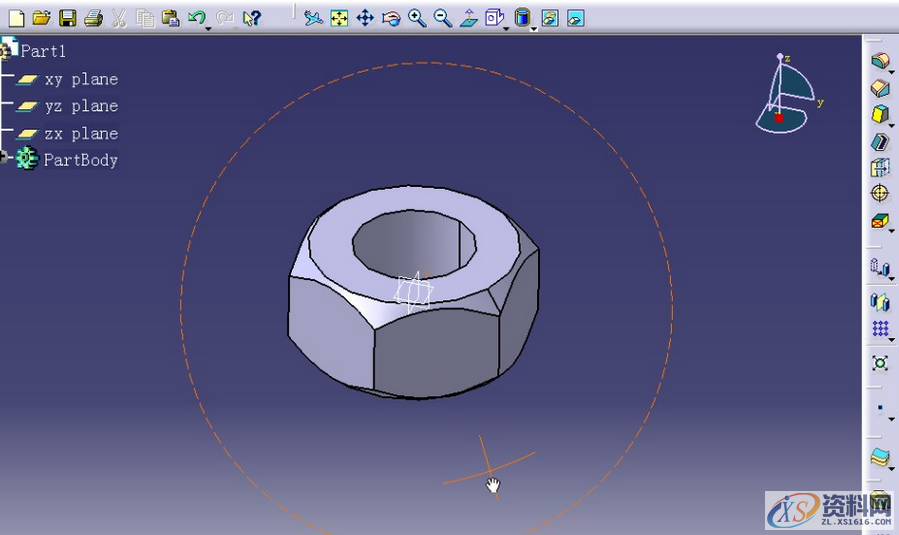Select zx plane in the tree
This screenshot has width=899, height=535.
80,133
